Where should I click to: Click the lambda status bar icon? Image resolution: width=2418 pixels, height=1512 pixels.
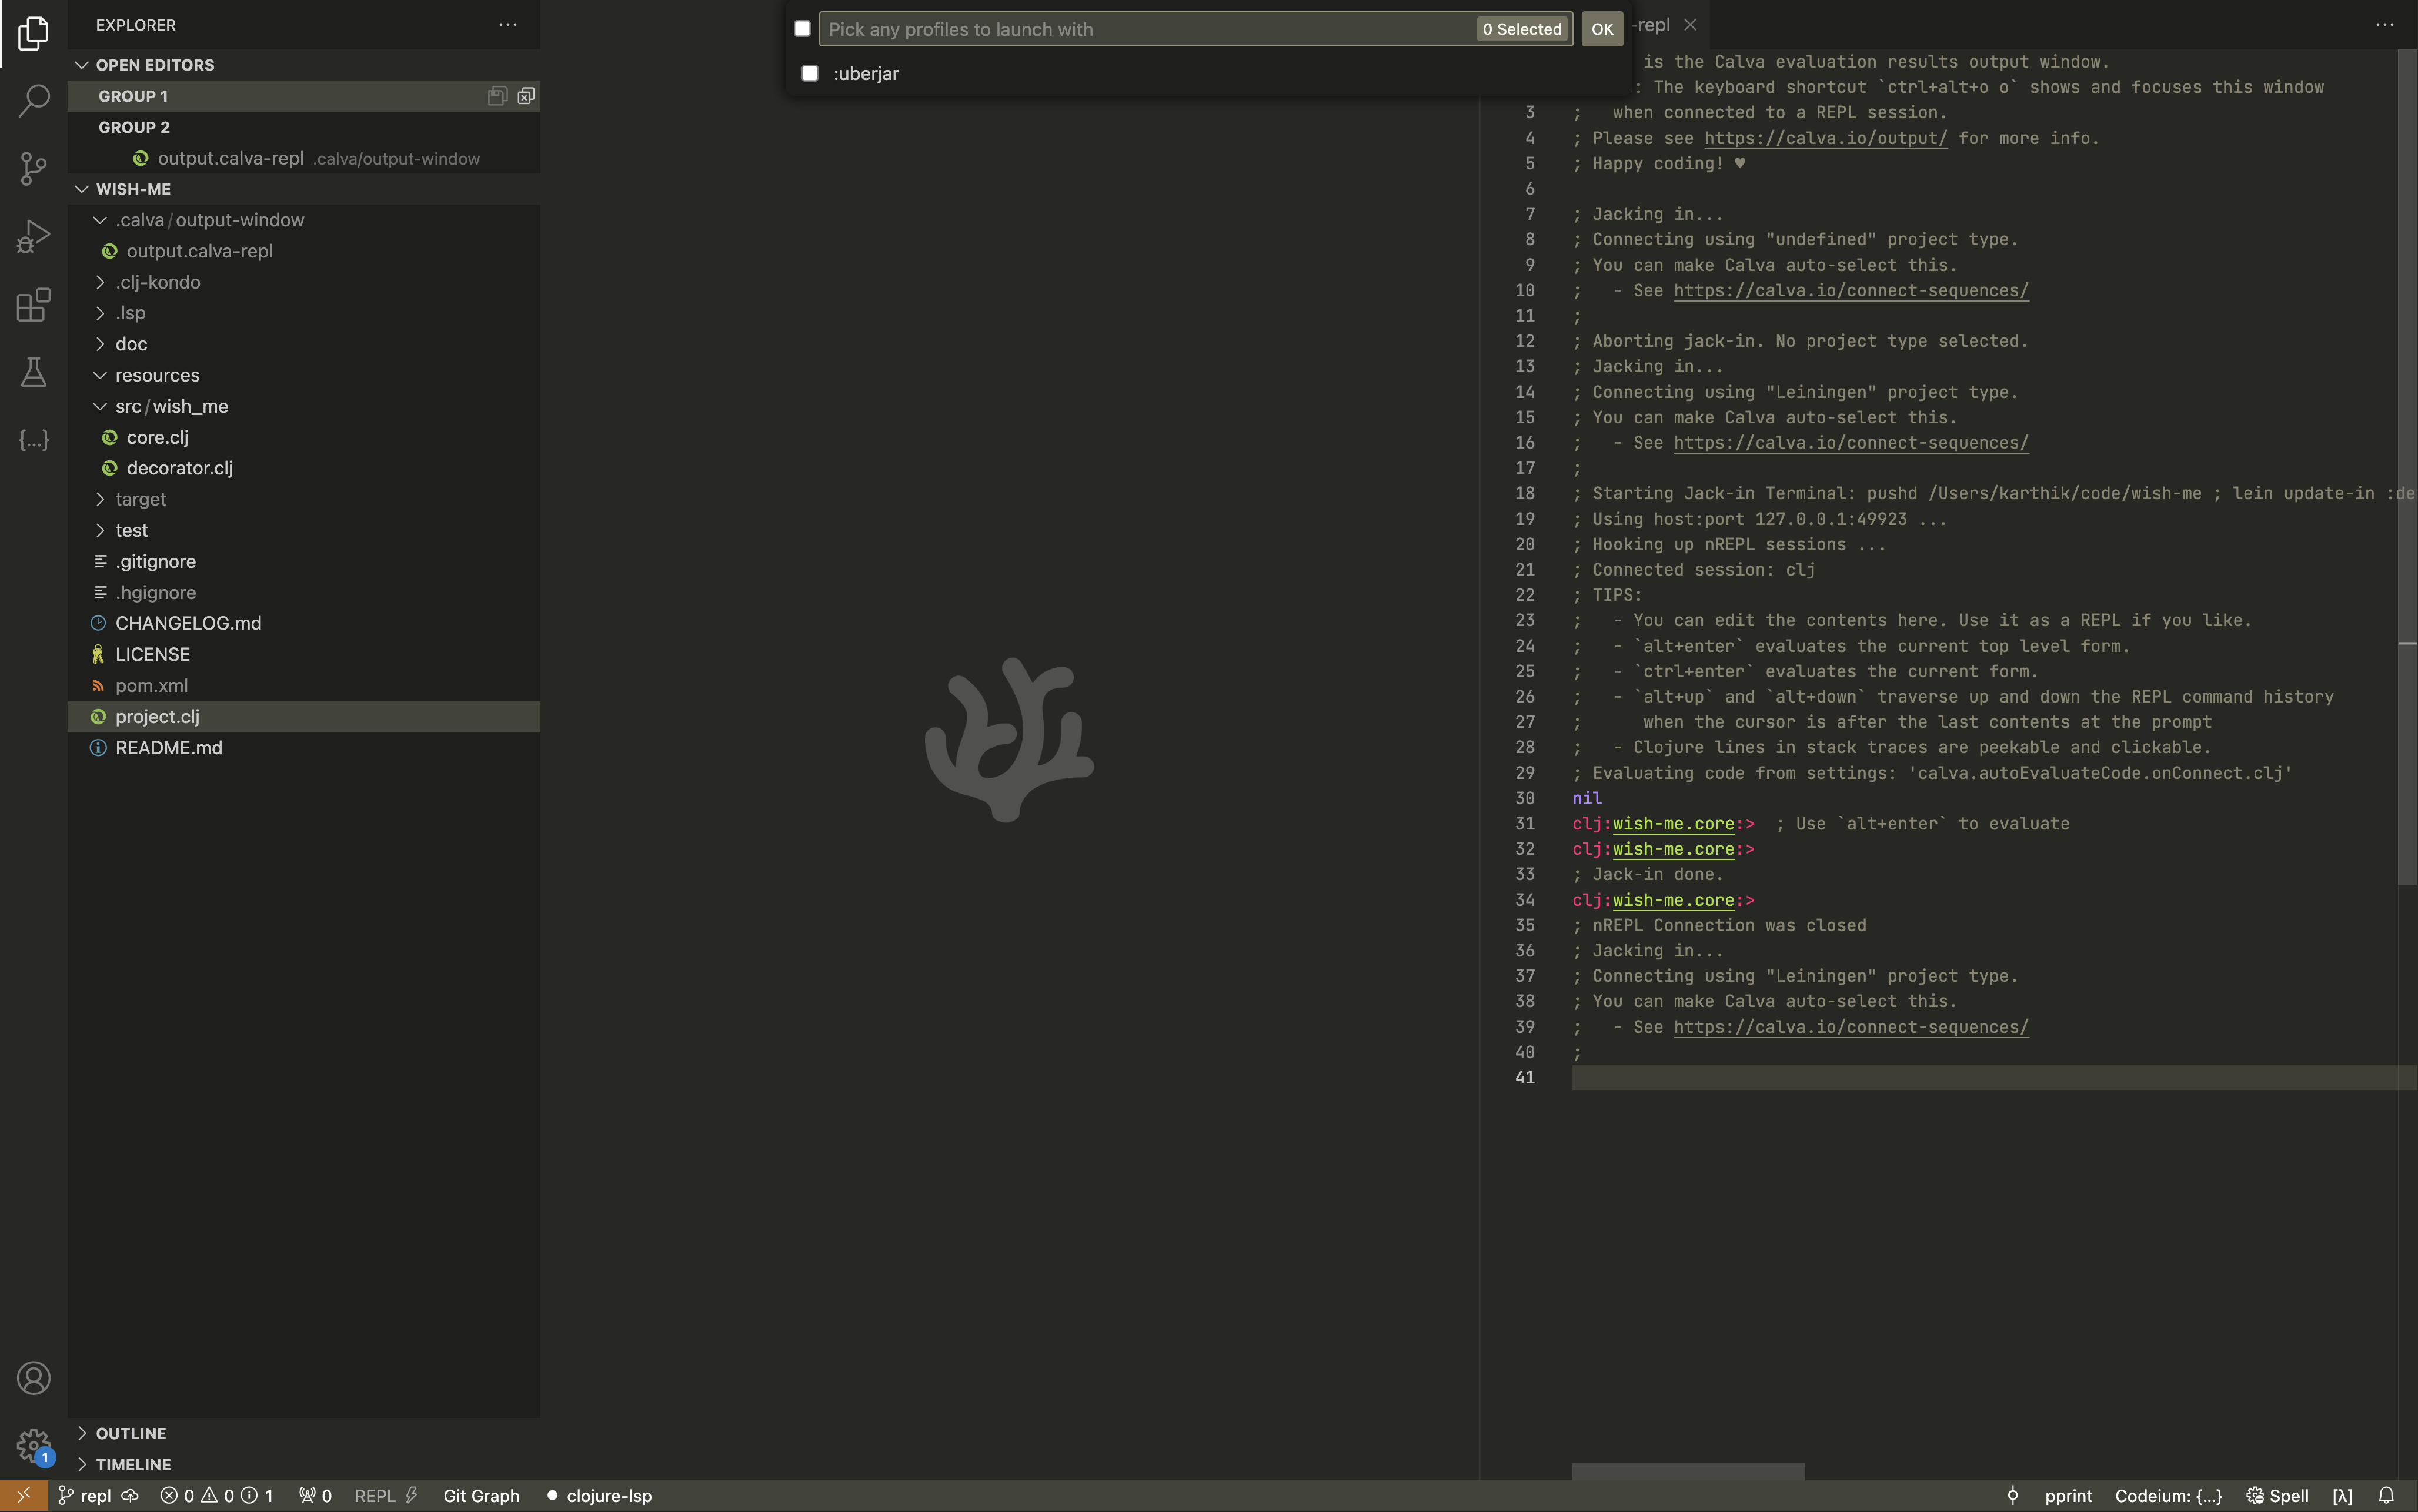click(x=2342, y=1495)
